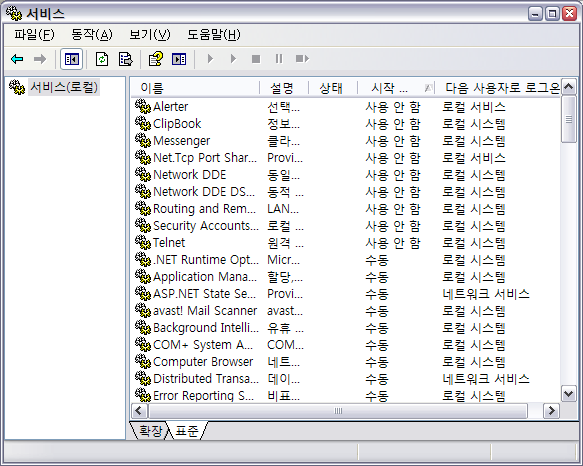The width and height of the screenshot is (583, 466).
Task: Open the 동작(A) menu
Action: point(91,35)
